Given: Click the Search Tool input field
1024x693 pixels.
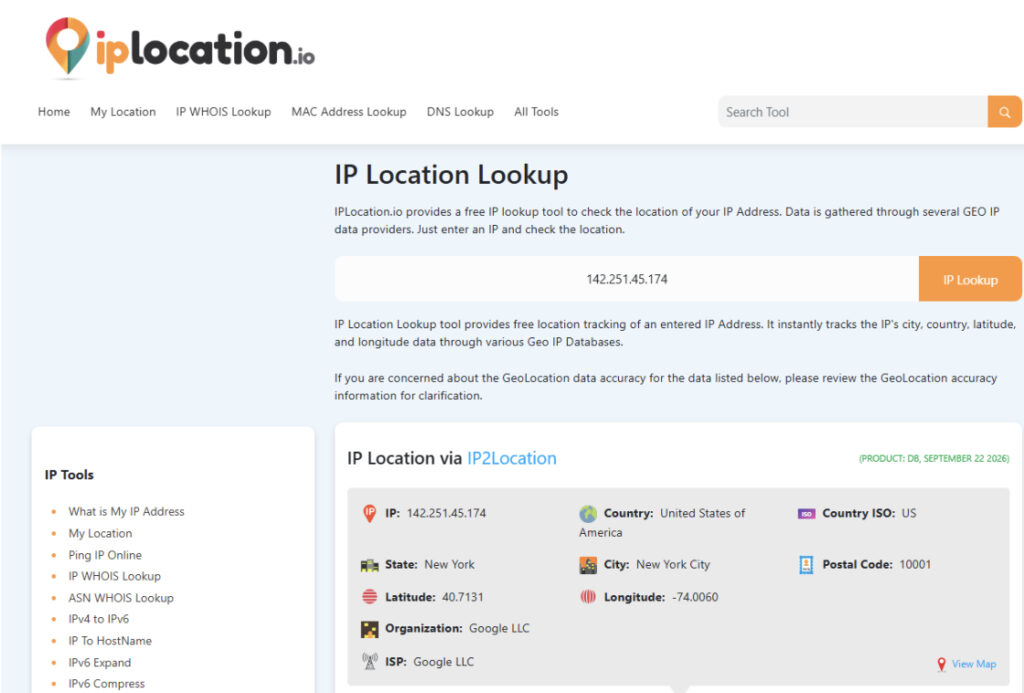Looking at the screenshot, I should pos(853,112).
